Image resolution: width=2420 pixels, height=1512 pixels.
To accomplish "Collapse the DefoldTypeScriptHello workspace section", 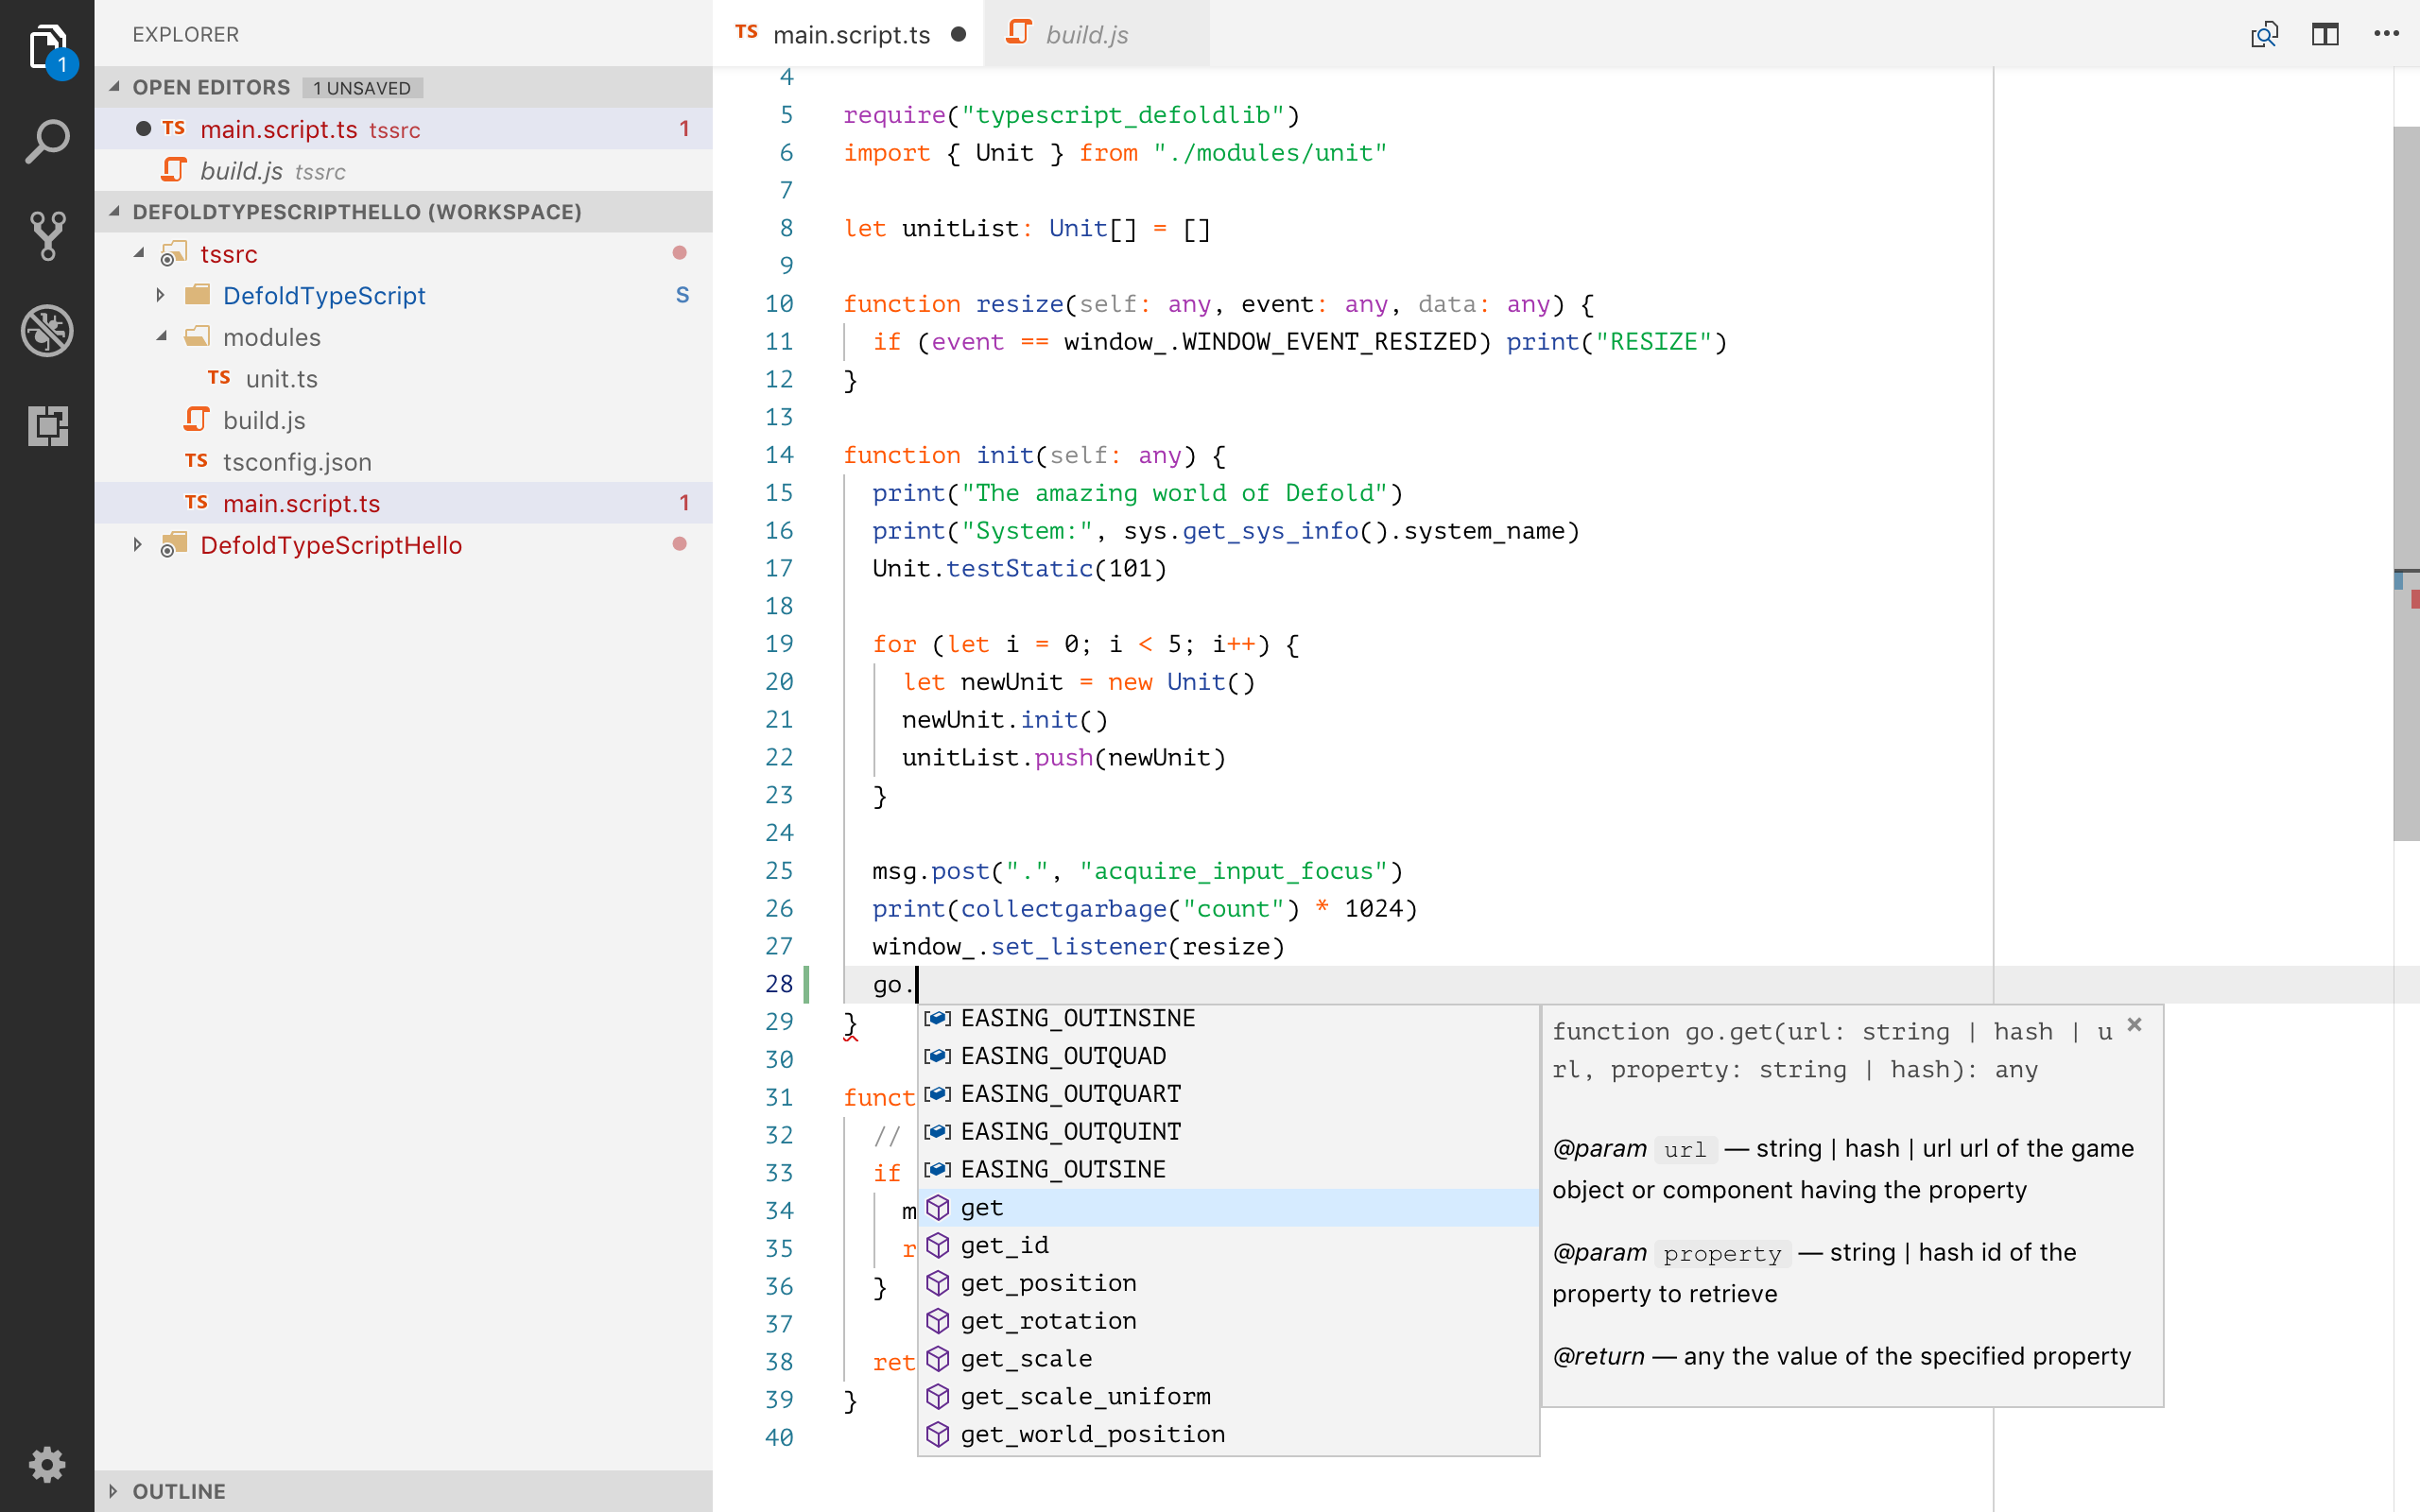I will (x=114, y=211).
